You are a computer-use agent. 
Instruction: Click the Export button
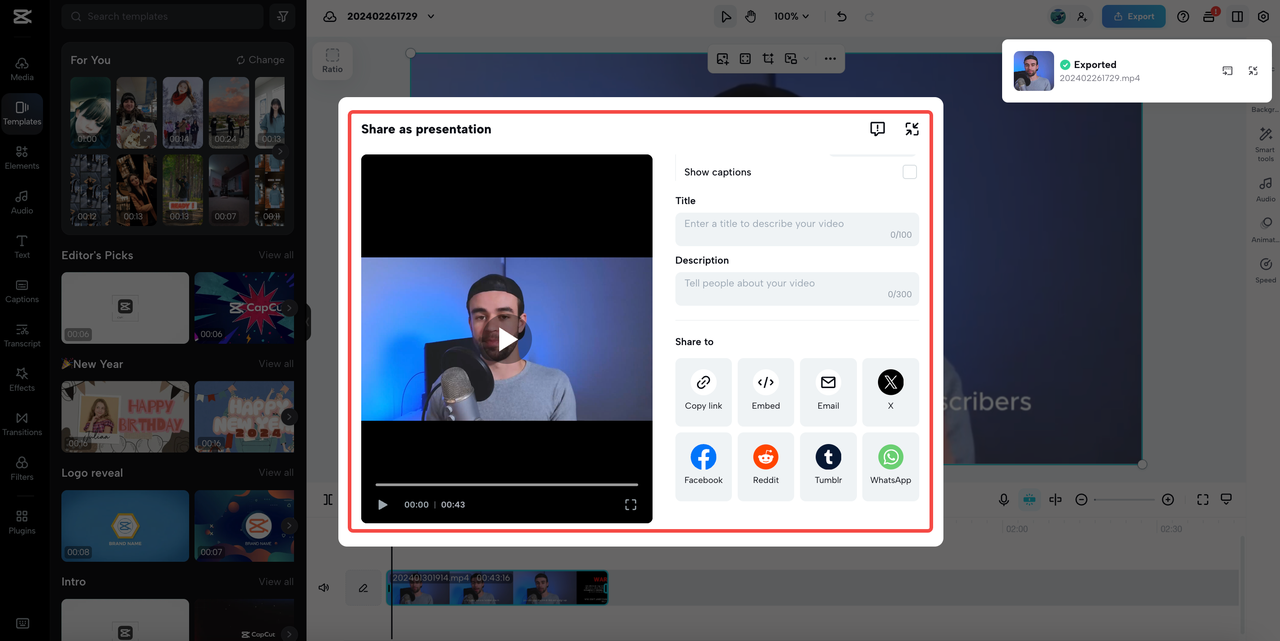[x=1133, y=16]
